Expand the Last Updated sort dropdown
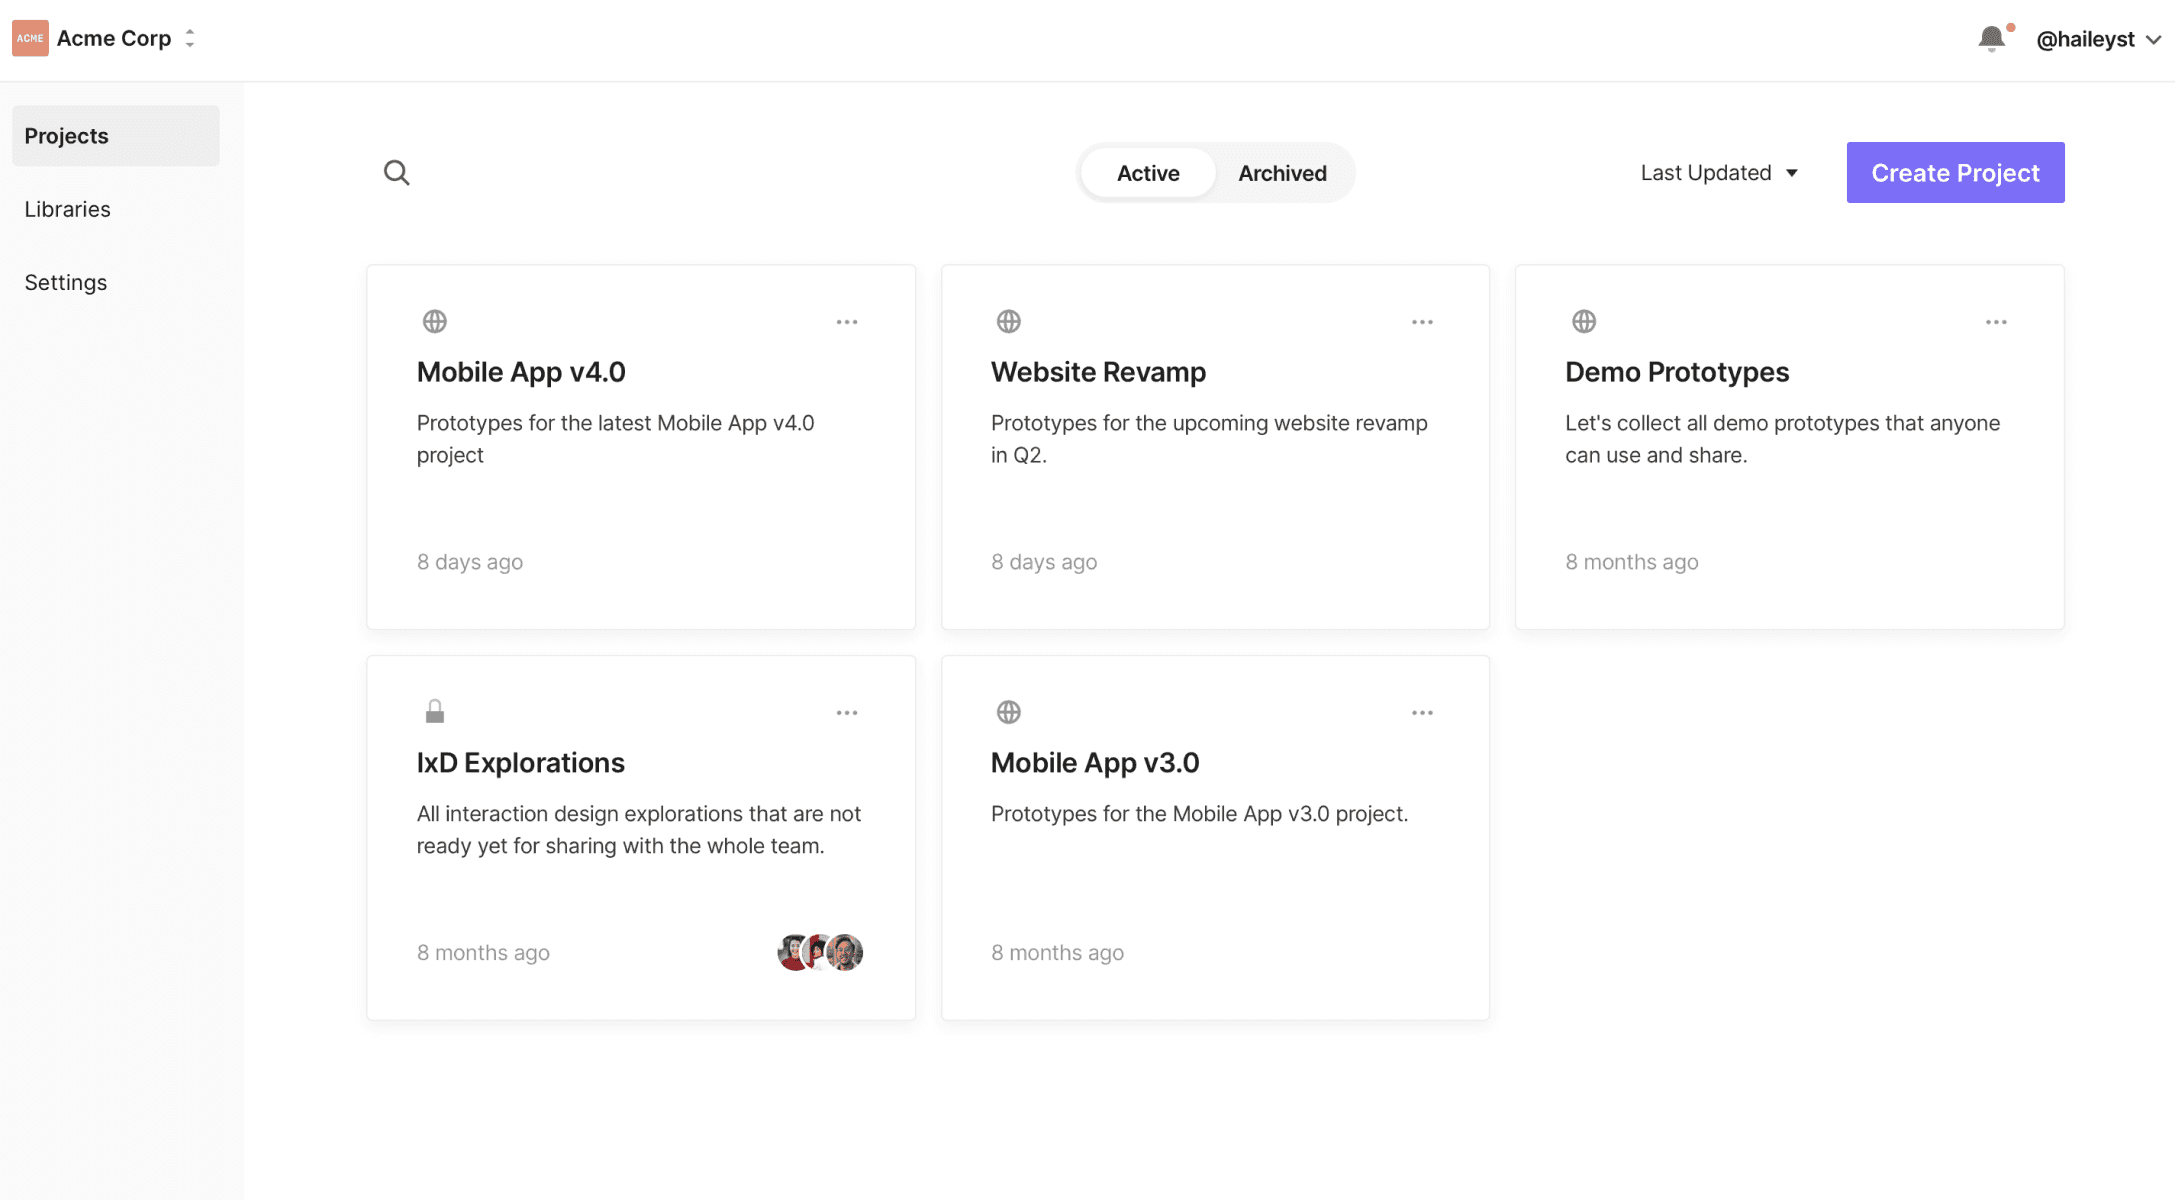 pos(1719,173)
